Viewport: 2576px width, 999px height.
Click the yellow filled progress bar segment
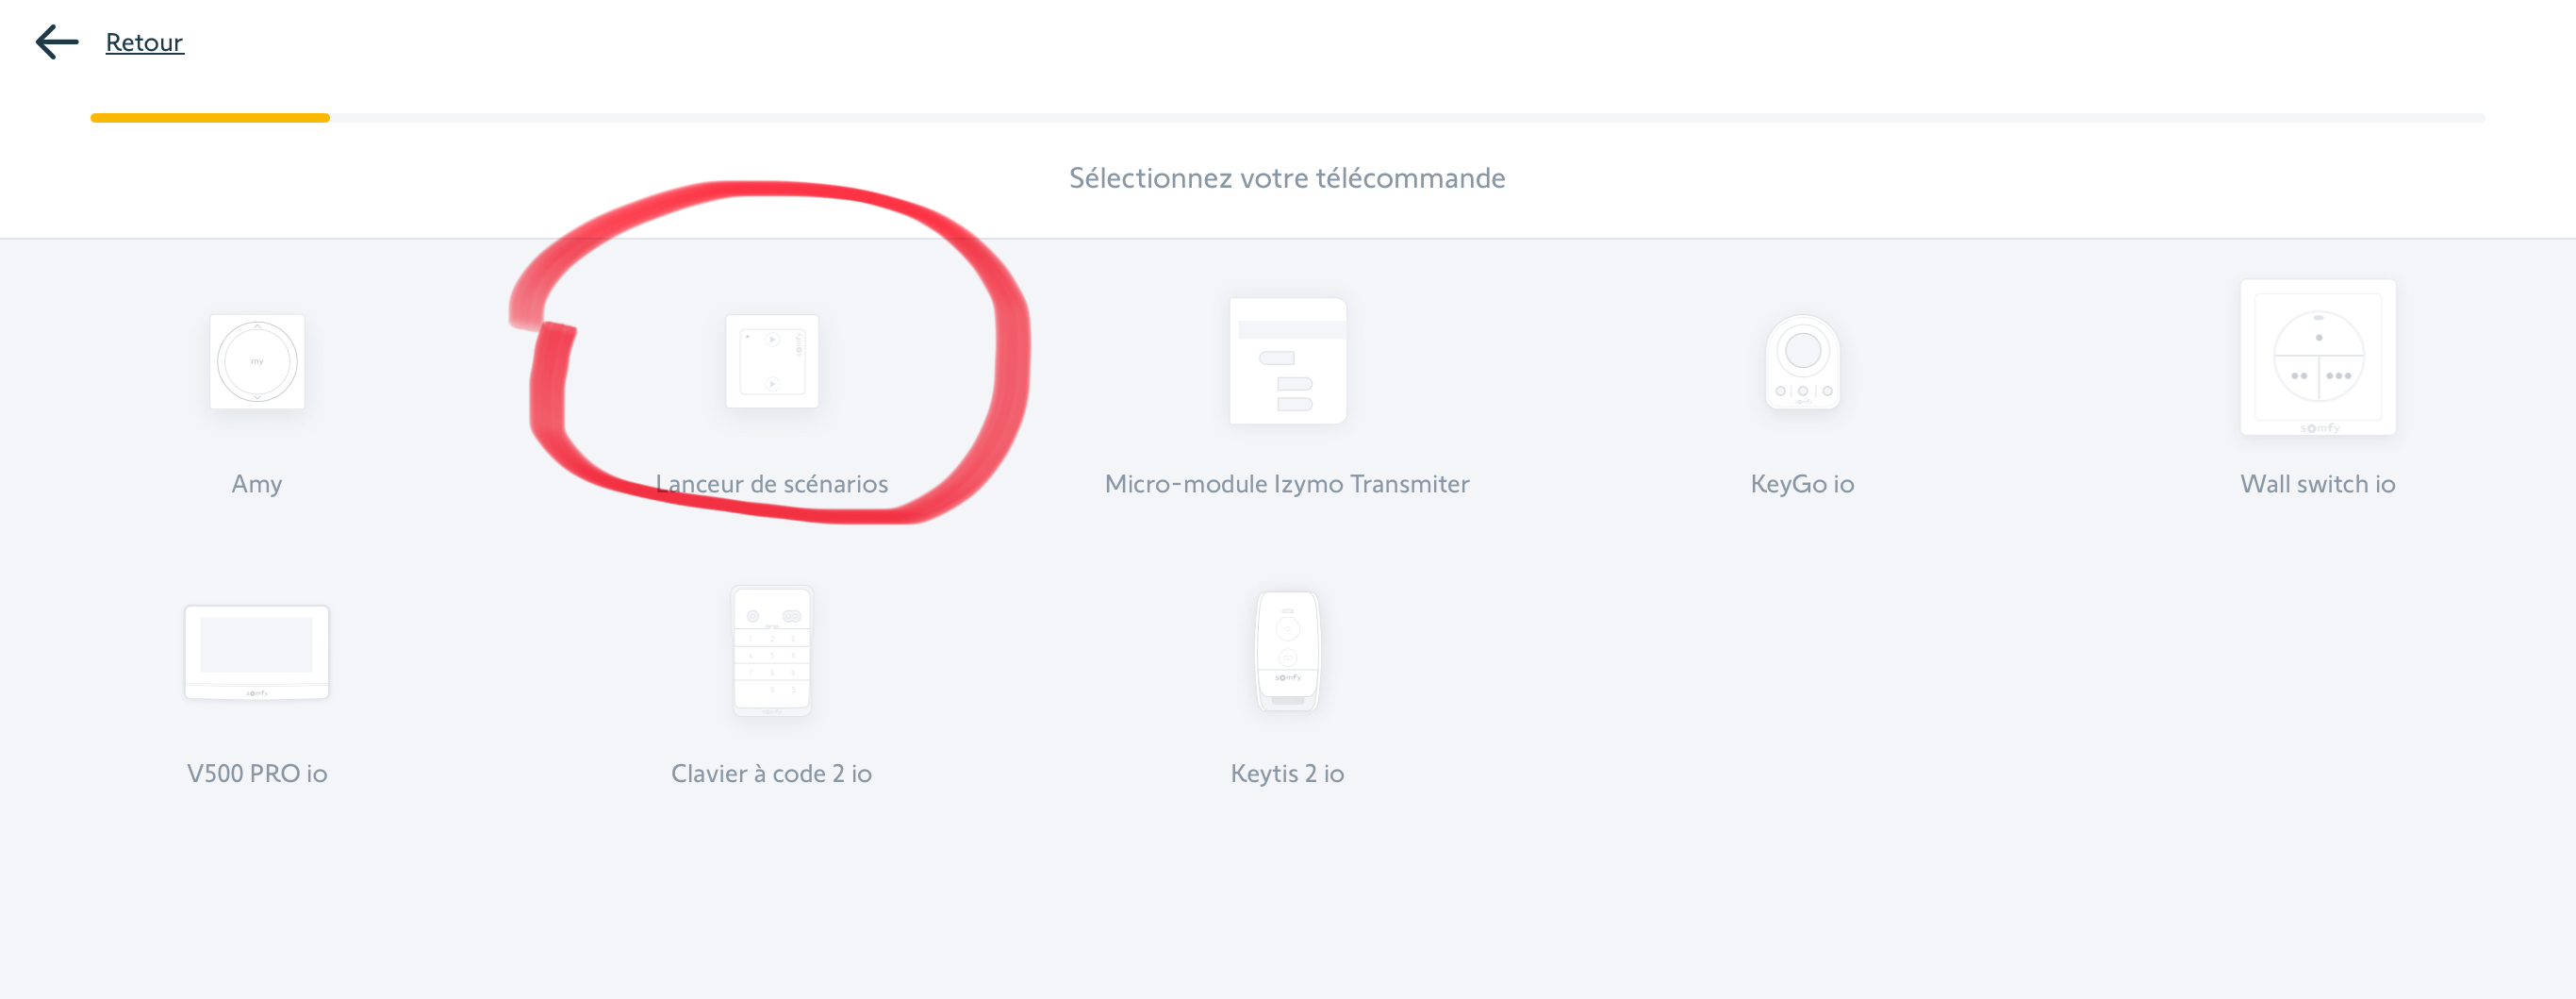[x=210, y=118]
